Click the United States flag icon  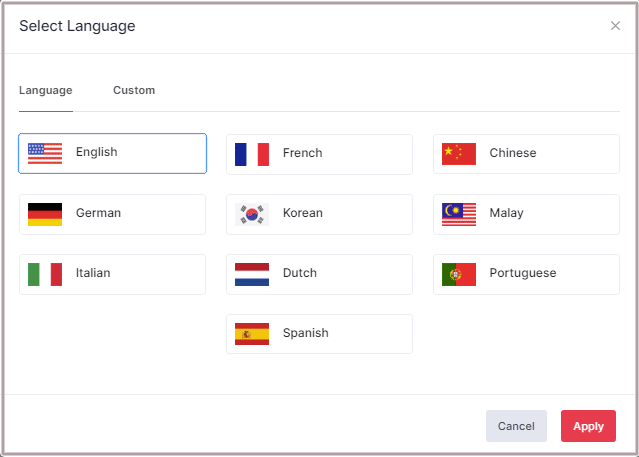pyautogui.click(x=45, y=153)
